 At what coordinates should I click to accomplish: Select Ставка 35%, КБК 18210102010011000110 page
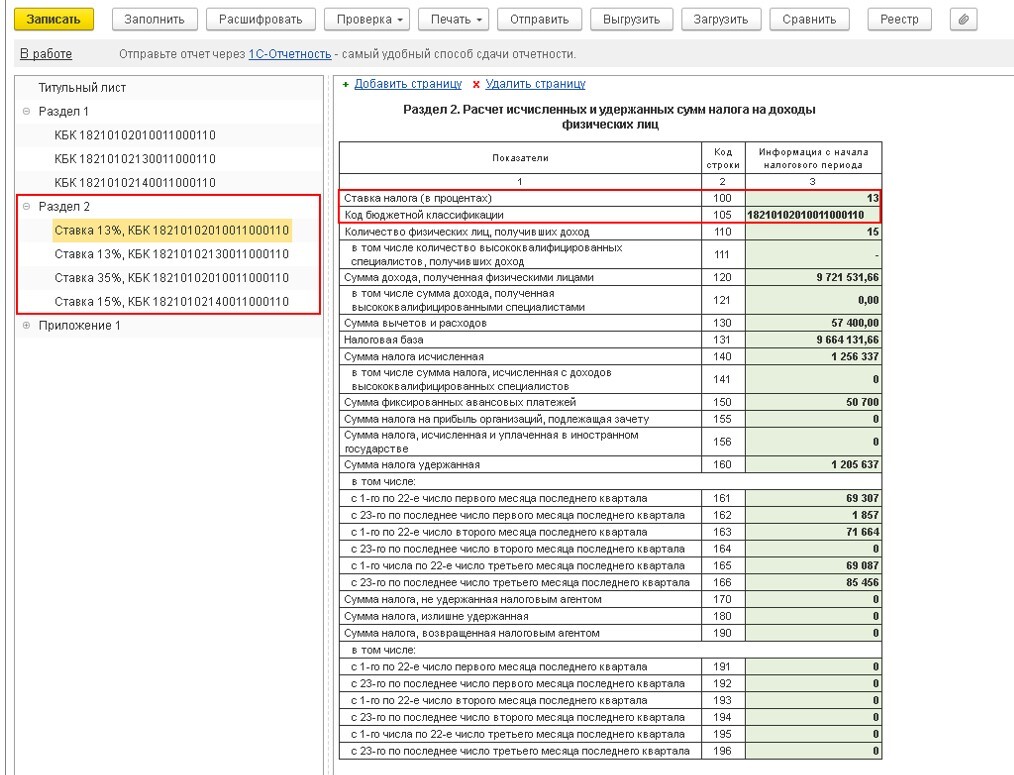point(172,278)
